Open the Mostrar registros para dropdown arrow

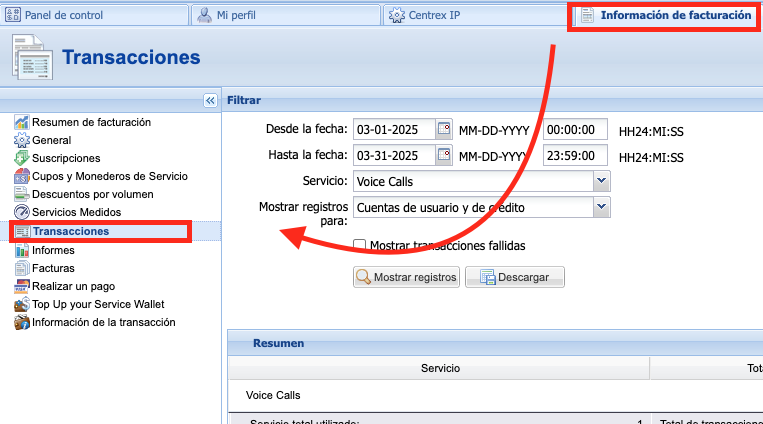pos(601,207)
